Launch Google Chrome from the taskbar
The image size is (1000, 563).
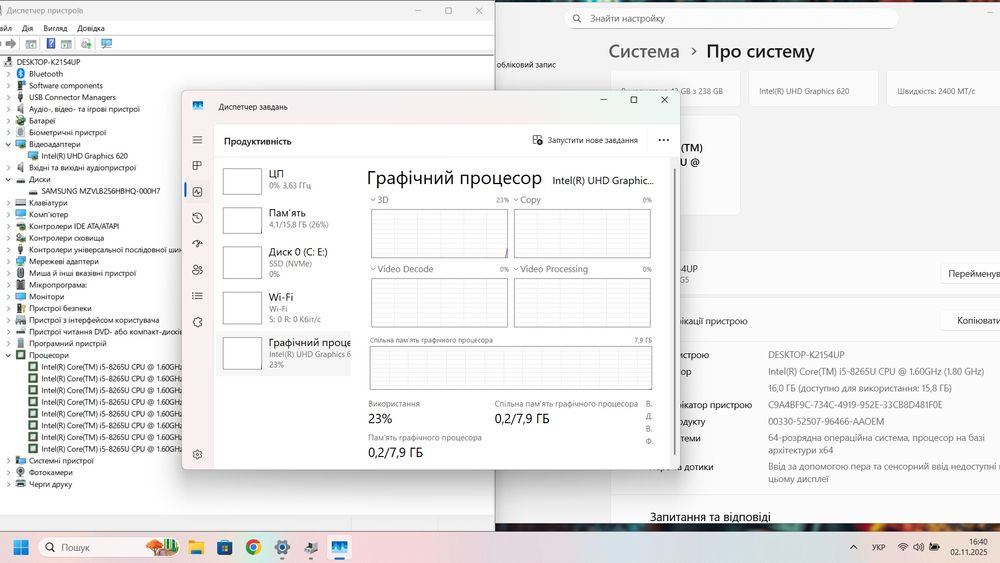(253, 547)
